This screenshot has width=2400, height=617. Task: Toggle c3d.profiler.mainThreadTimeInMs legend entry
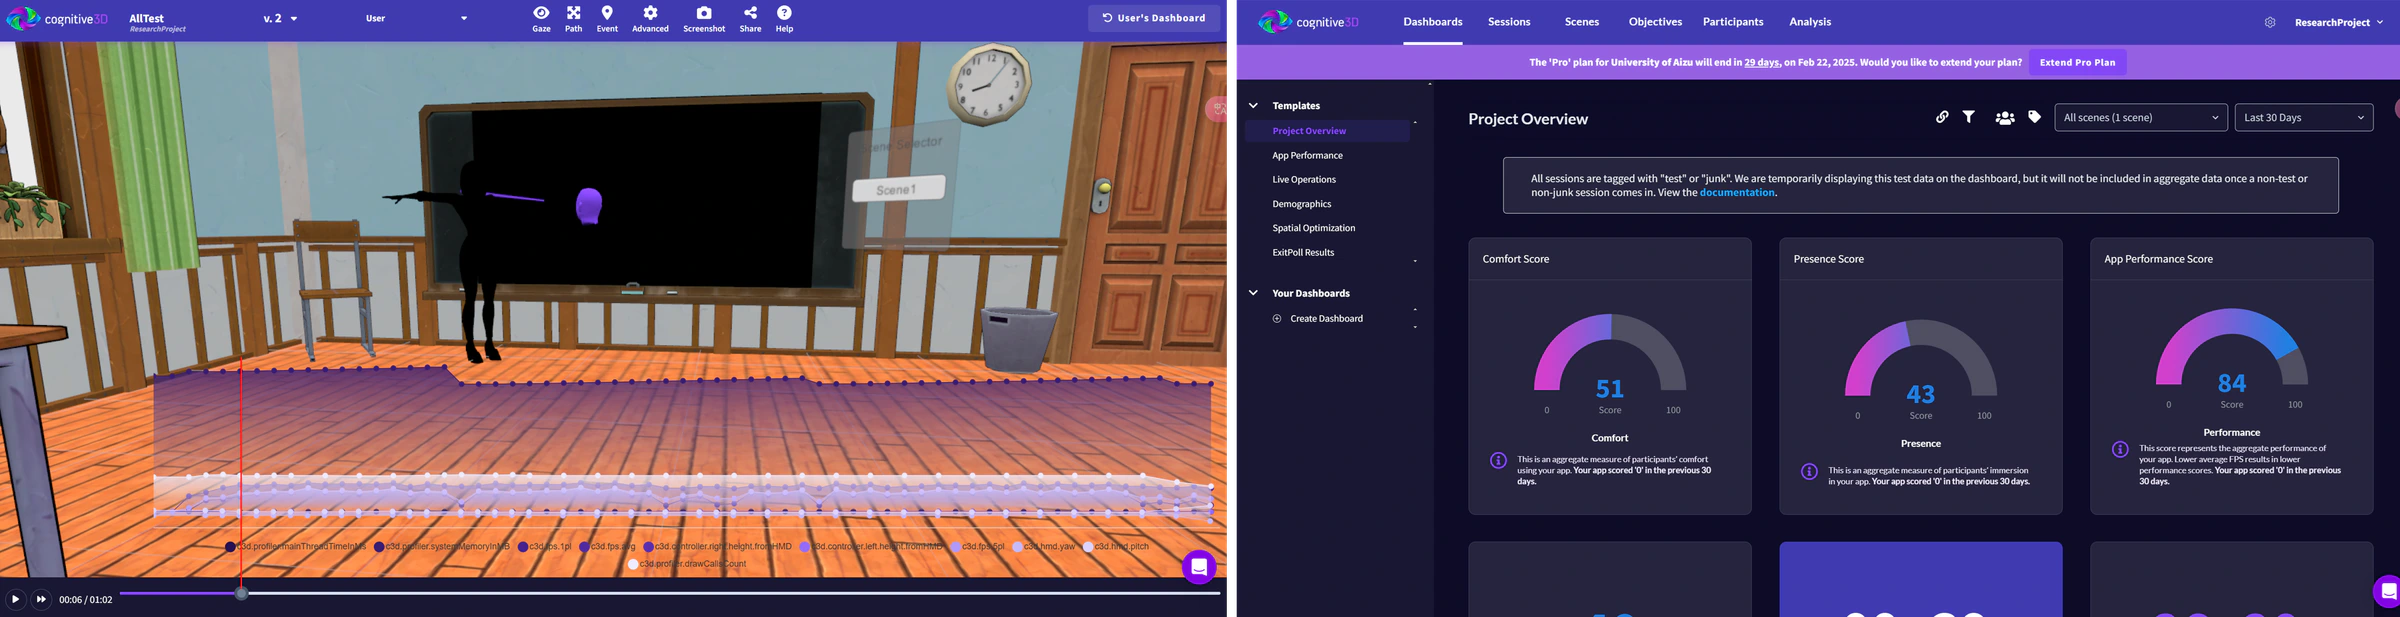296,547
